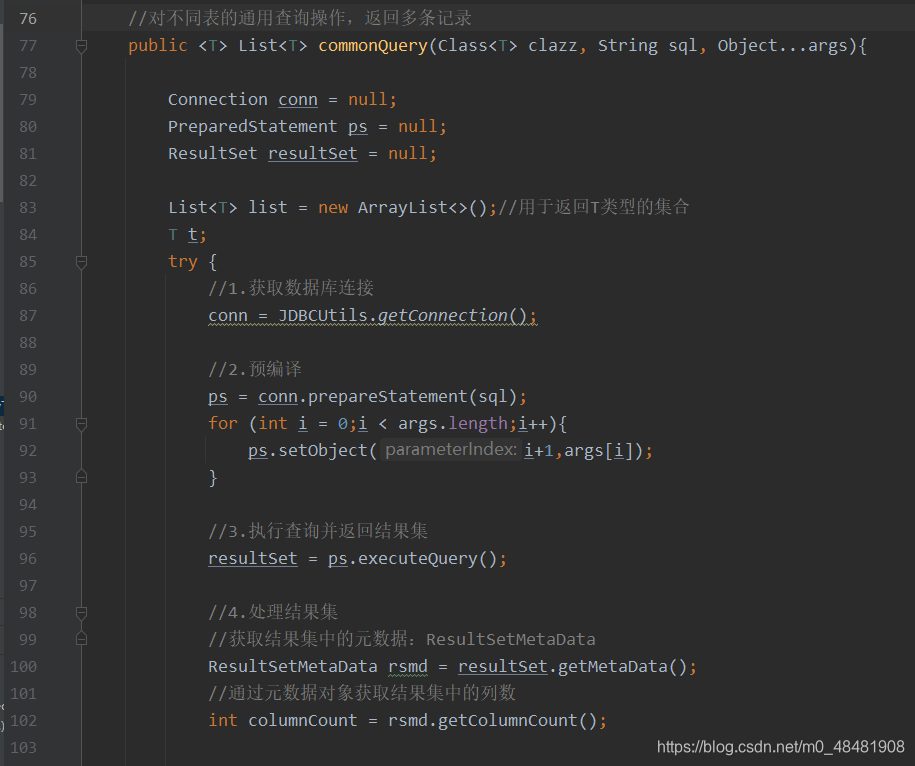Click variable 't' on line 84
Image resolution: width=915 pixels, height=766 pixels.
click(193, 235)
